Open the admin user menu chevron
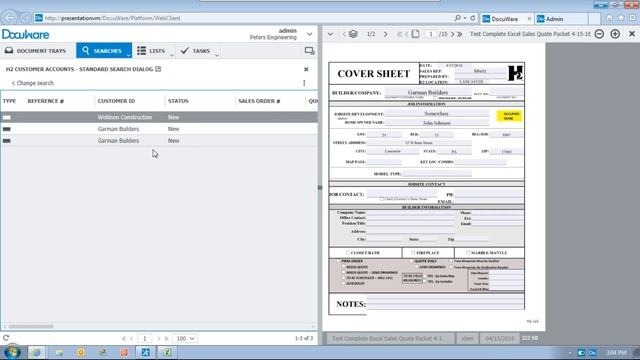 pyautogui.click(x=309, y=34)
